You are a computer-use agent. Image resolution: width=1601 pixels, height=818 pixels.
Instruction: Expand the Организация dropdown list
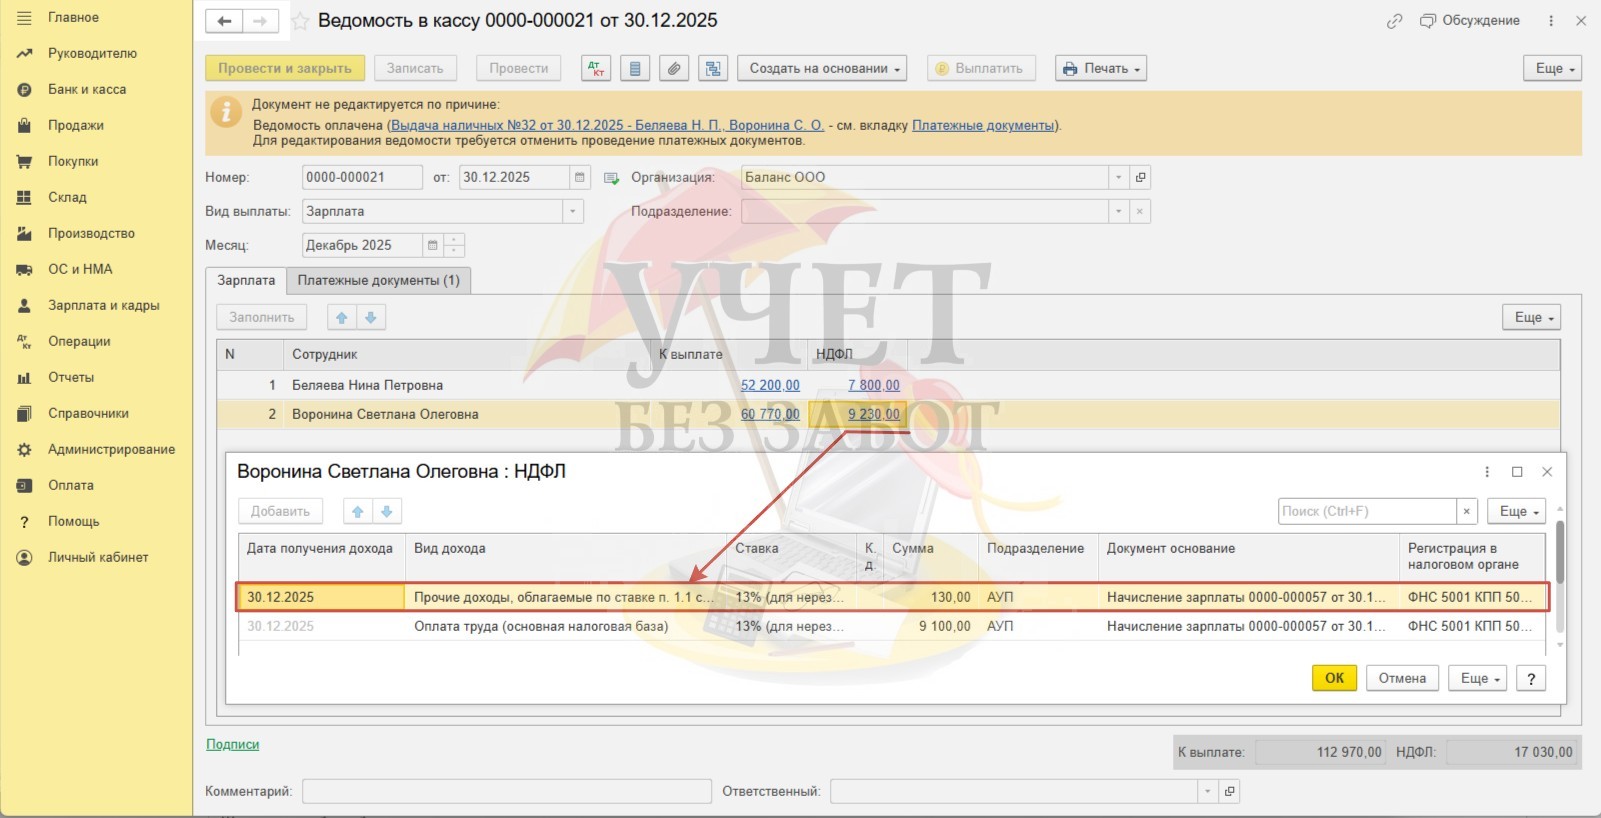pos(1118,177)
